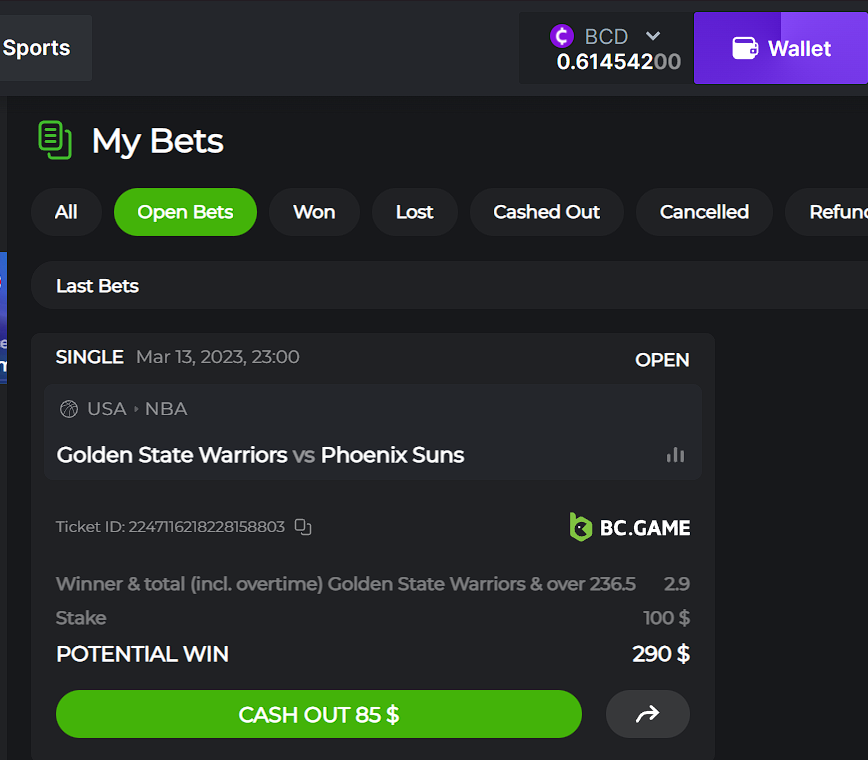
Task: Click the basketball sport icon
Action: (x=69, y=409)
